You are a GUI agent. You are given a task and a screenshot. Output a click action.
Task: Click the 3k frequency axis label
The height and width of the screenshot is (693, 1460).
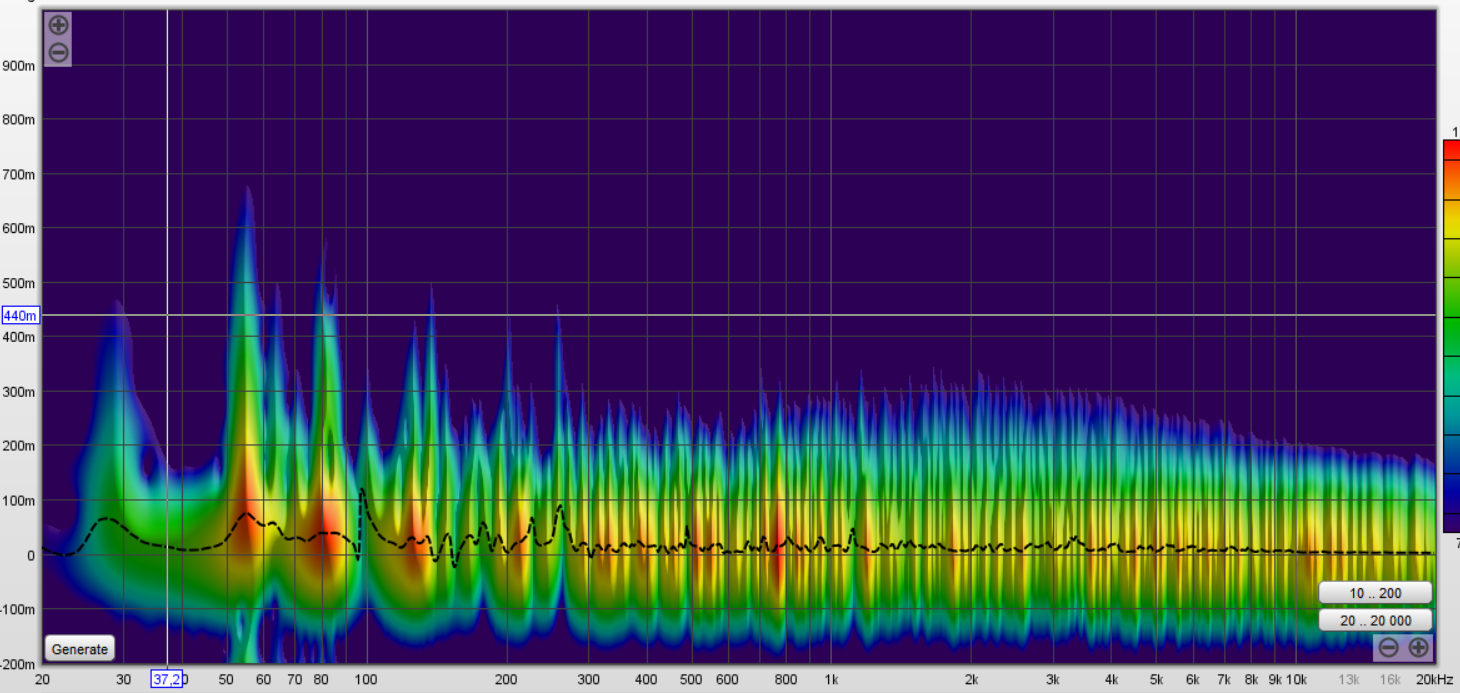coord(1054,680)
